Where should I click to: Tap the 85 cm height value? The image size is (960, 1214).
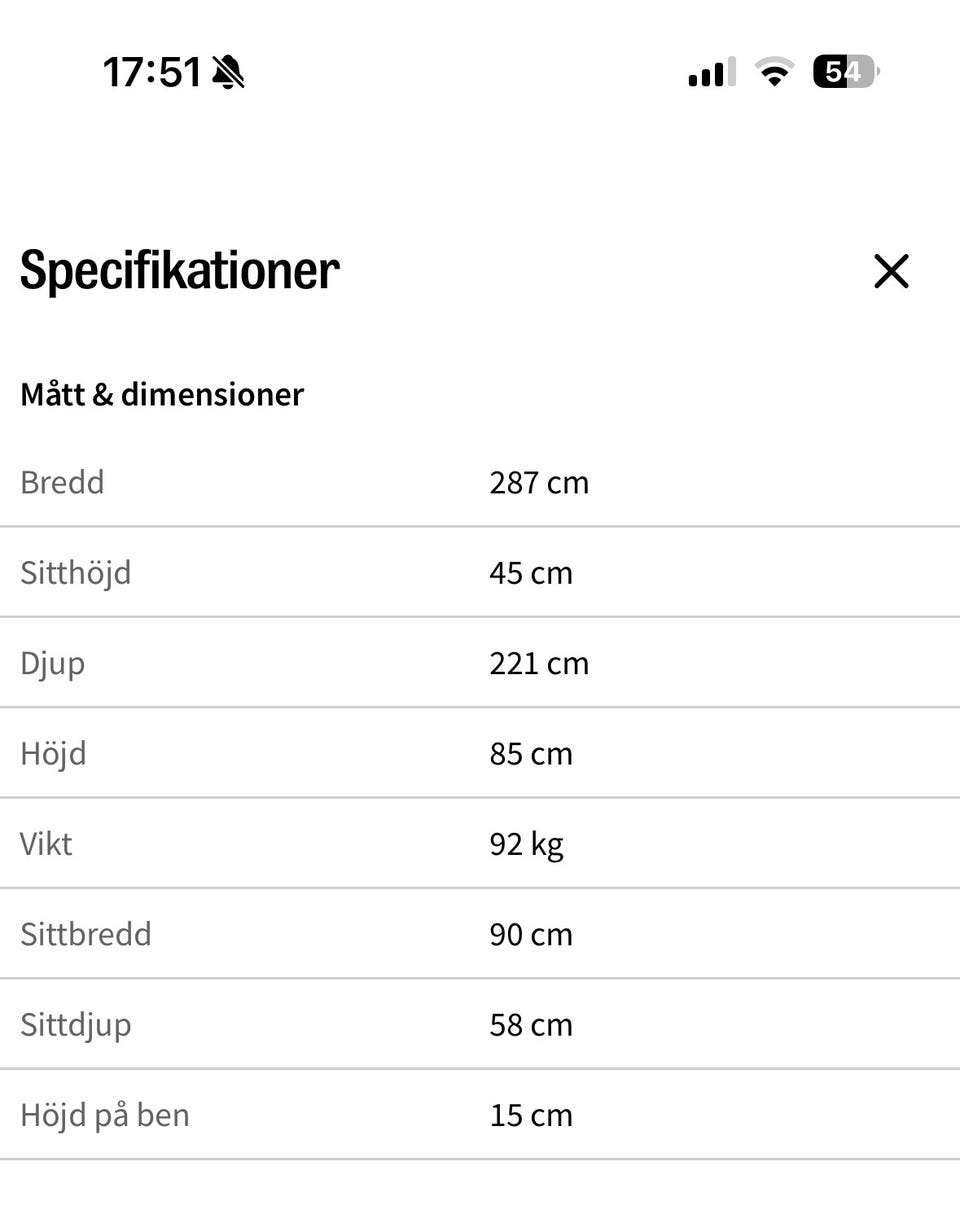[x=531, y=754]
